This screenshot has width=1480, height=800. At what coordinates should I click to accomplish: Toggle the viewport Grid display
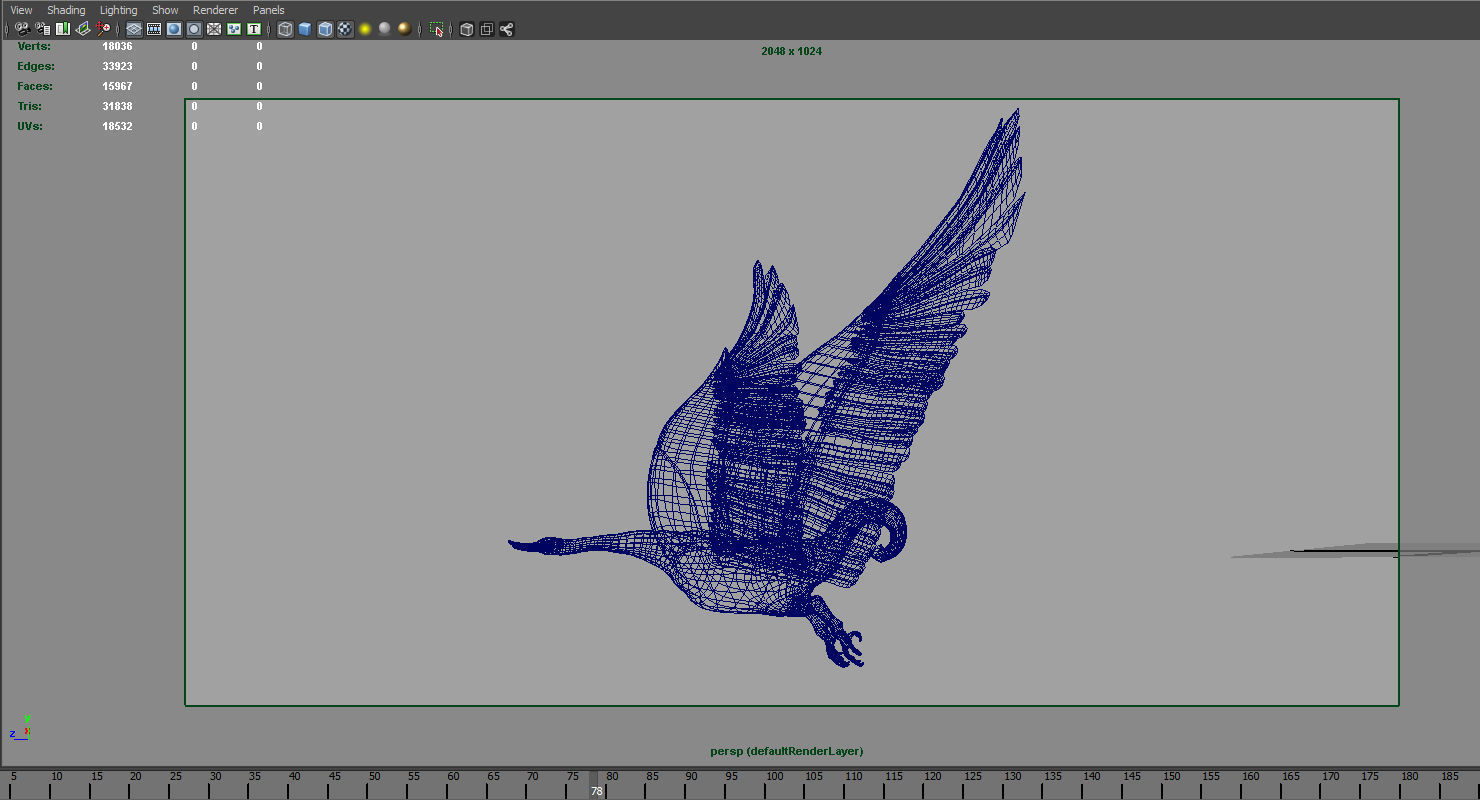click(134, 29)
